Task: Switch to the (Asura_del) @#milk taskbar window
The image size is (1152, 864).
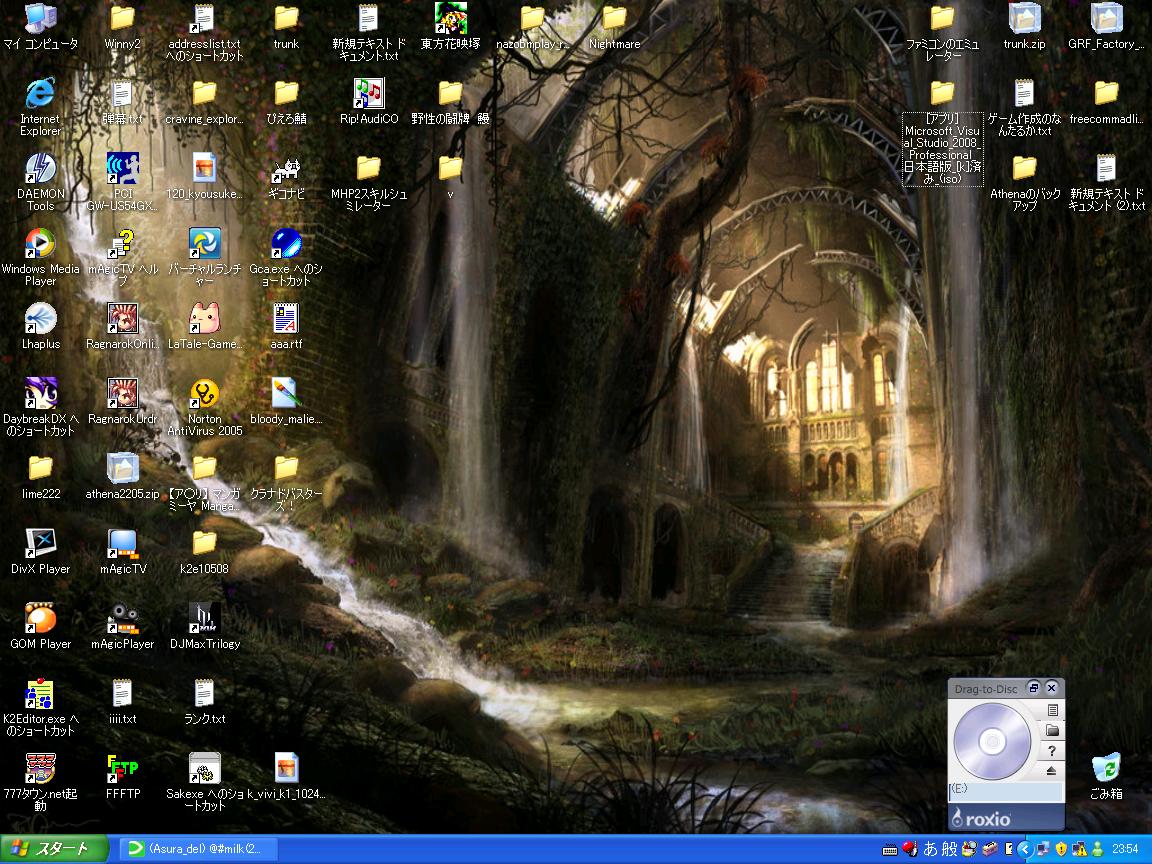Action: point(197,849)
